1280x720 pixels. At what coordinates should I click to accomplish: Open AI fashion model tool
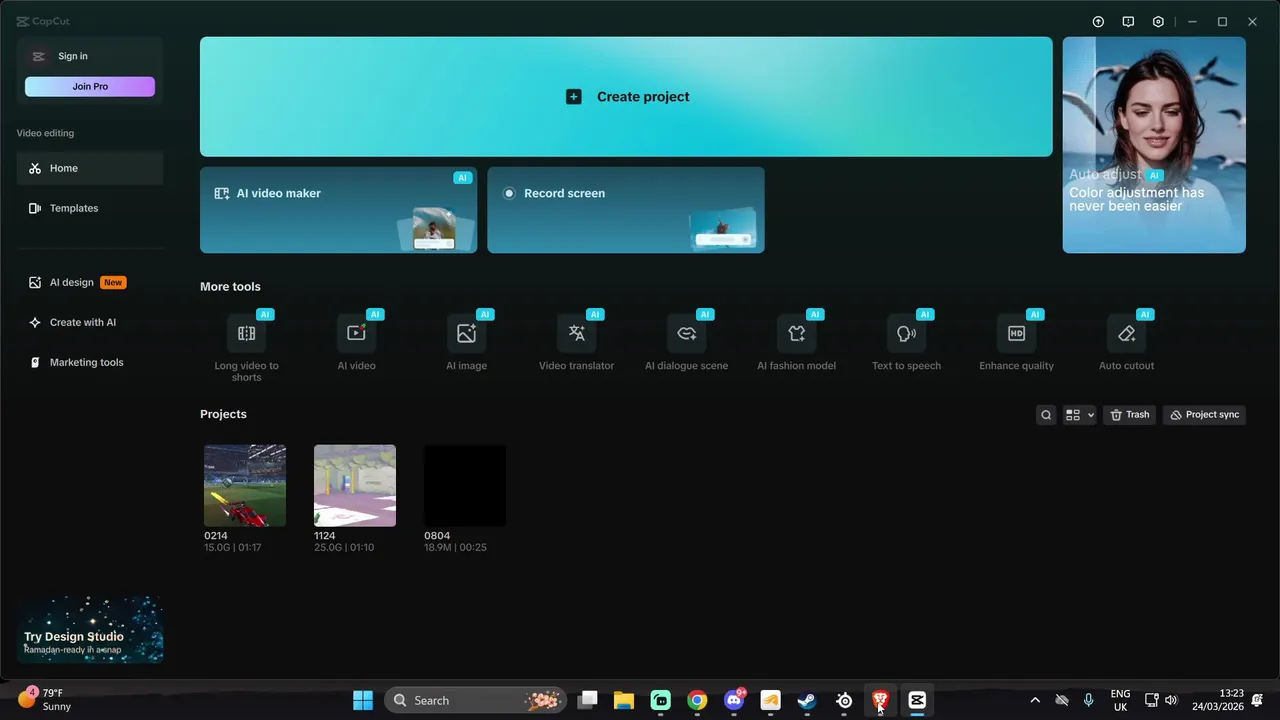pyautogui.click(x=796, y=342)
